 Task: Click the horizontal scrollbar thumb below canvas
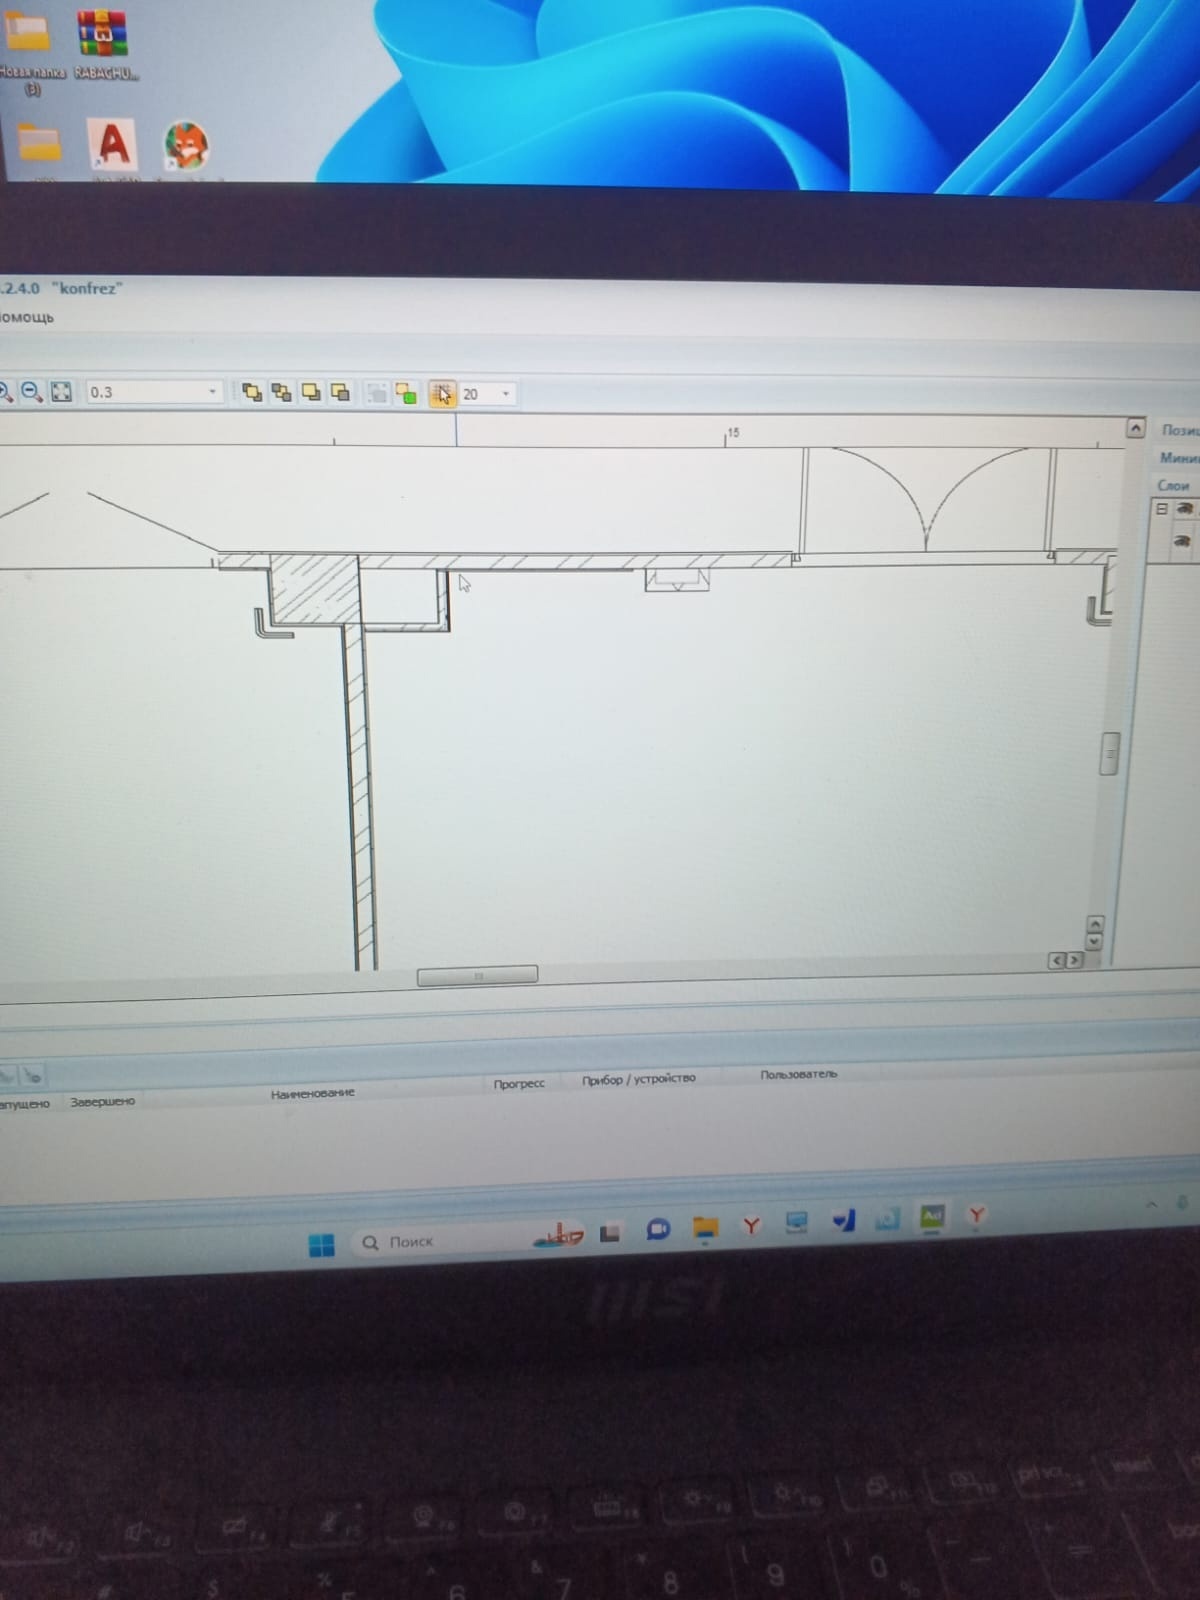pyautogui.click(x=477, y=975)
